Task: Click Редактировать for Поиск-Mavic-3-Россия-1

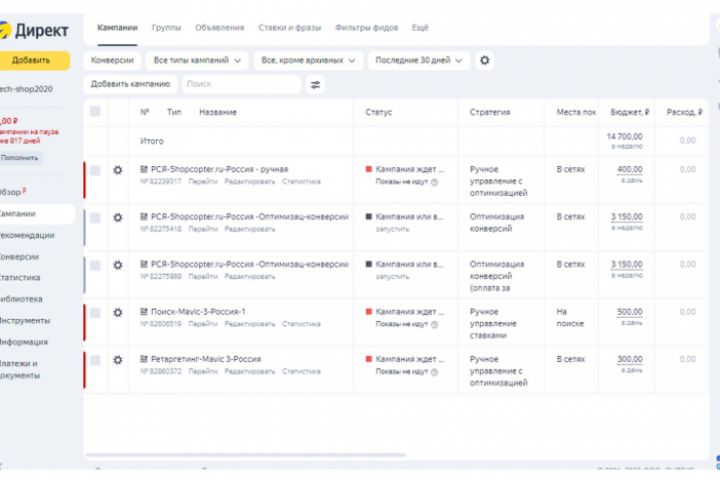Action: pyautogui.click(x=250, y=324)
